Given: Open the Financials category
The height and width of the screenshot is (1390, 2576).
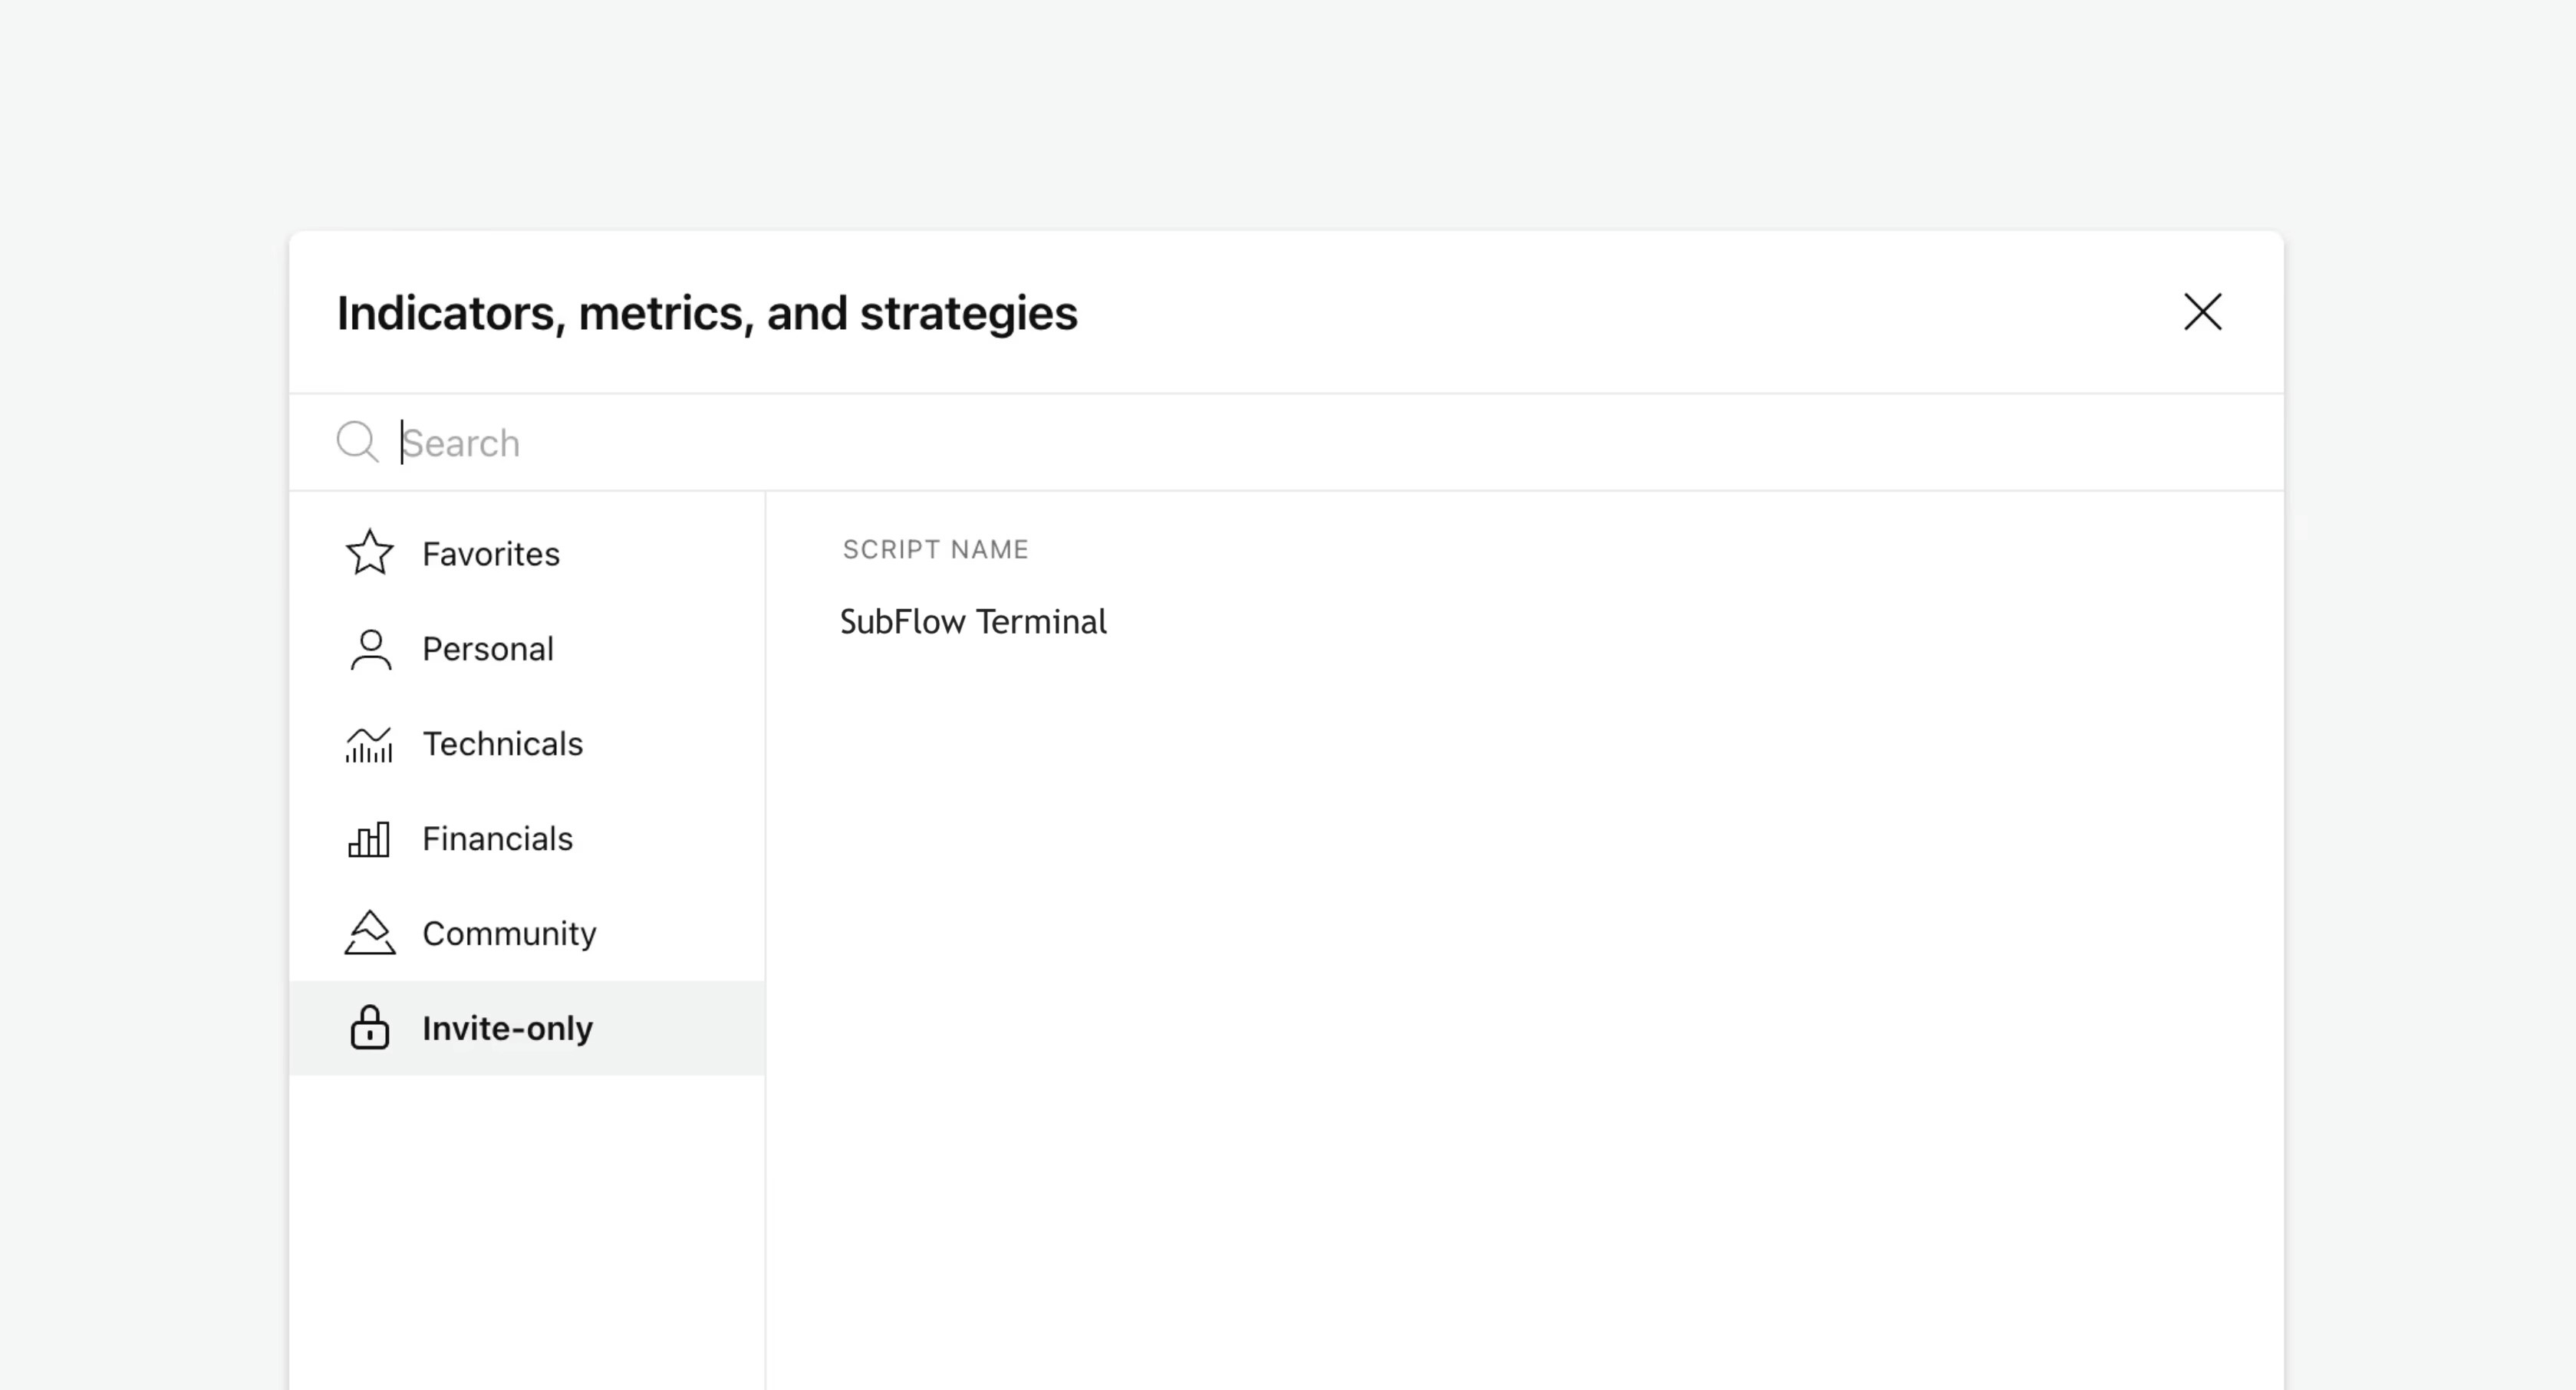Looking at the screenshot, I should coord(498,838).
